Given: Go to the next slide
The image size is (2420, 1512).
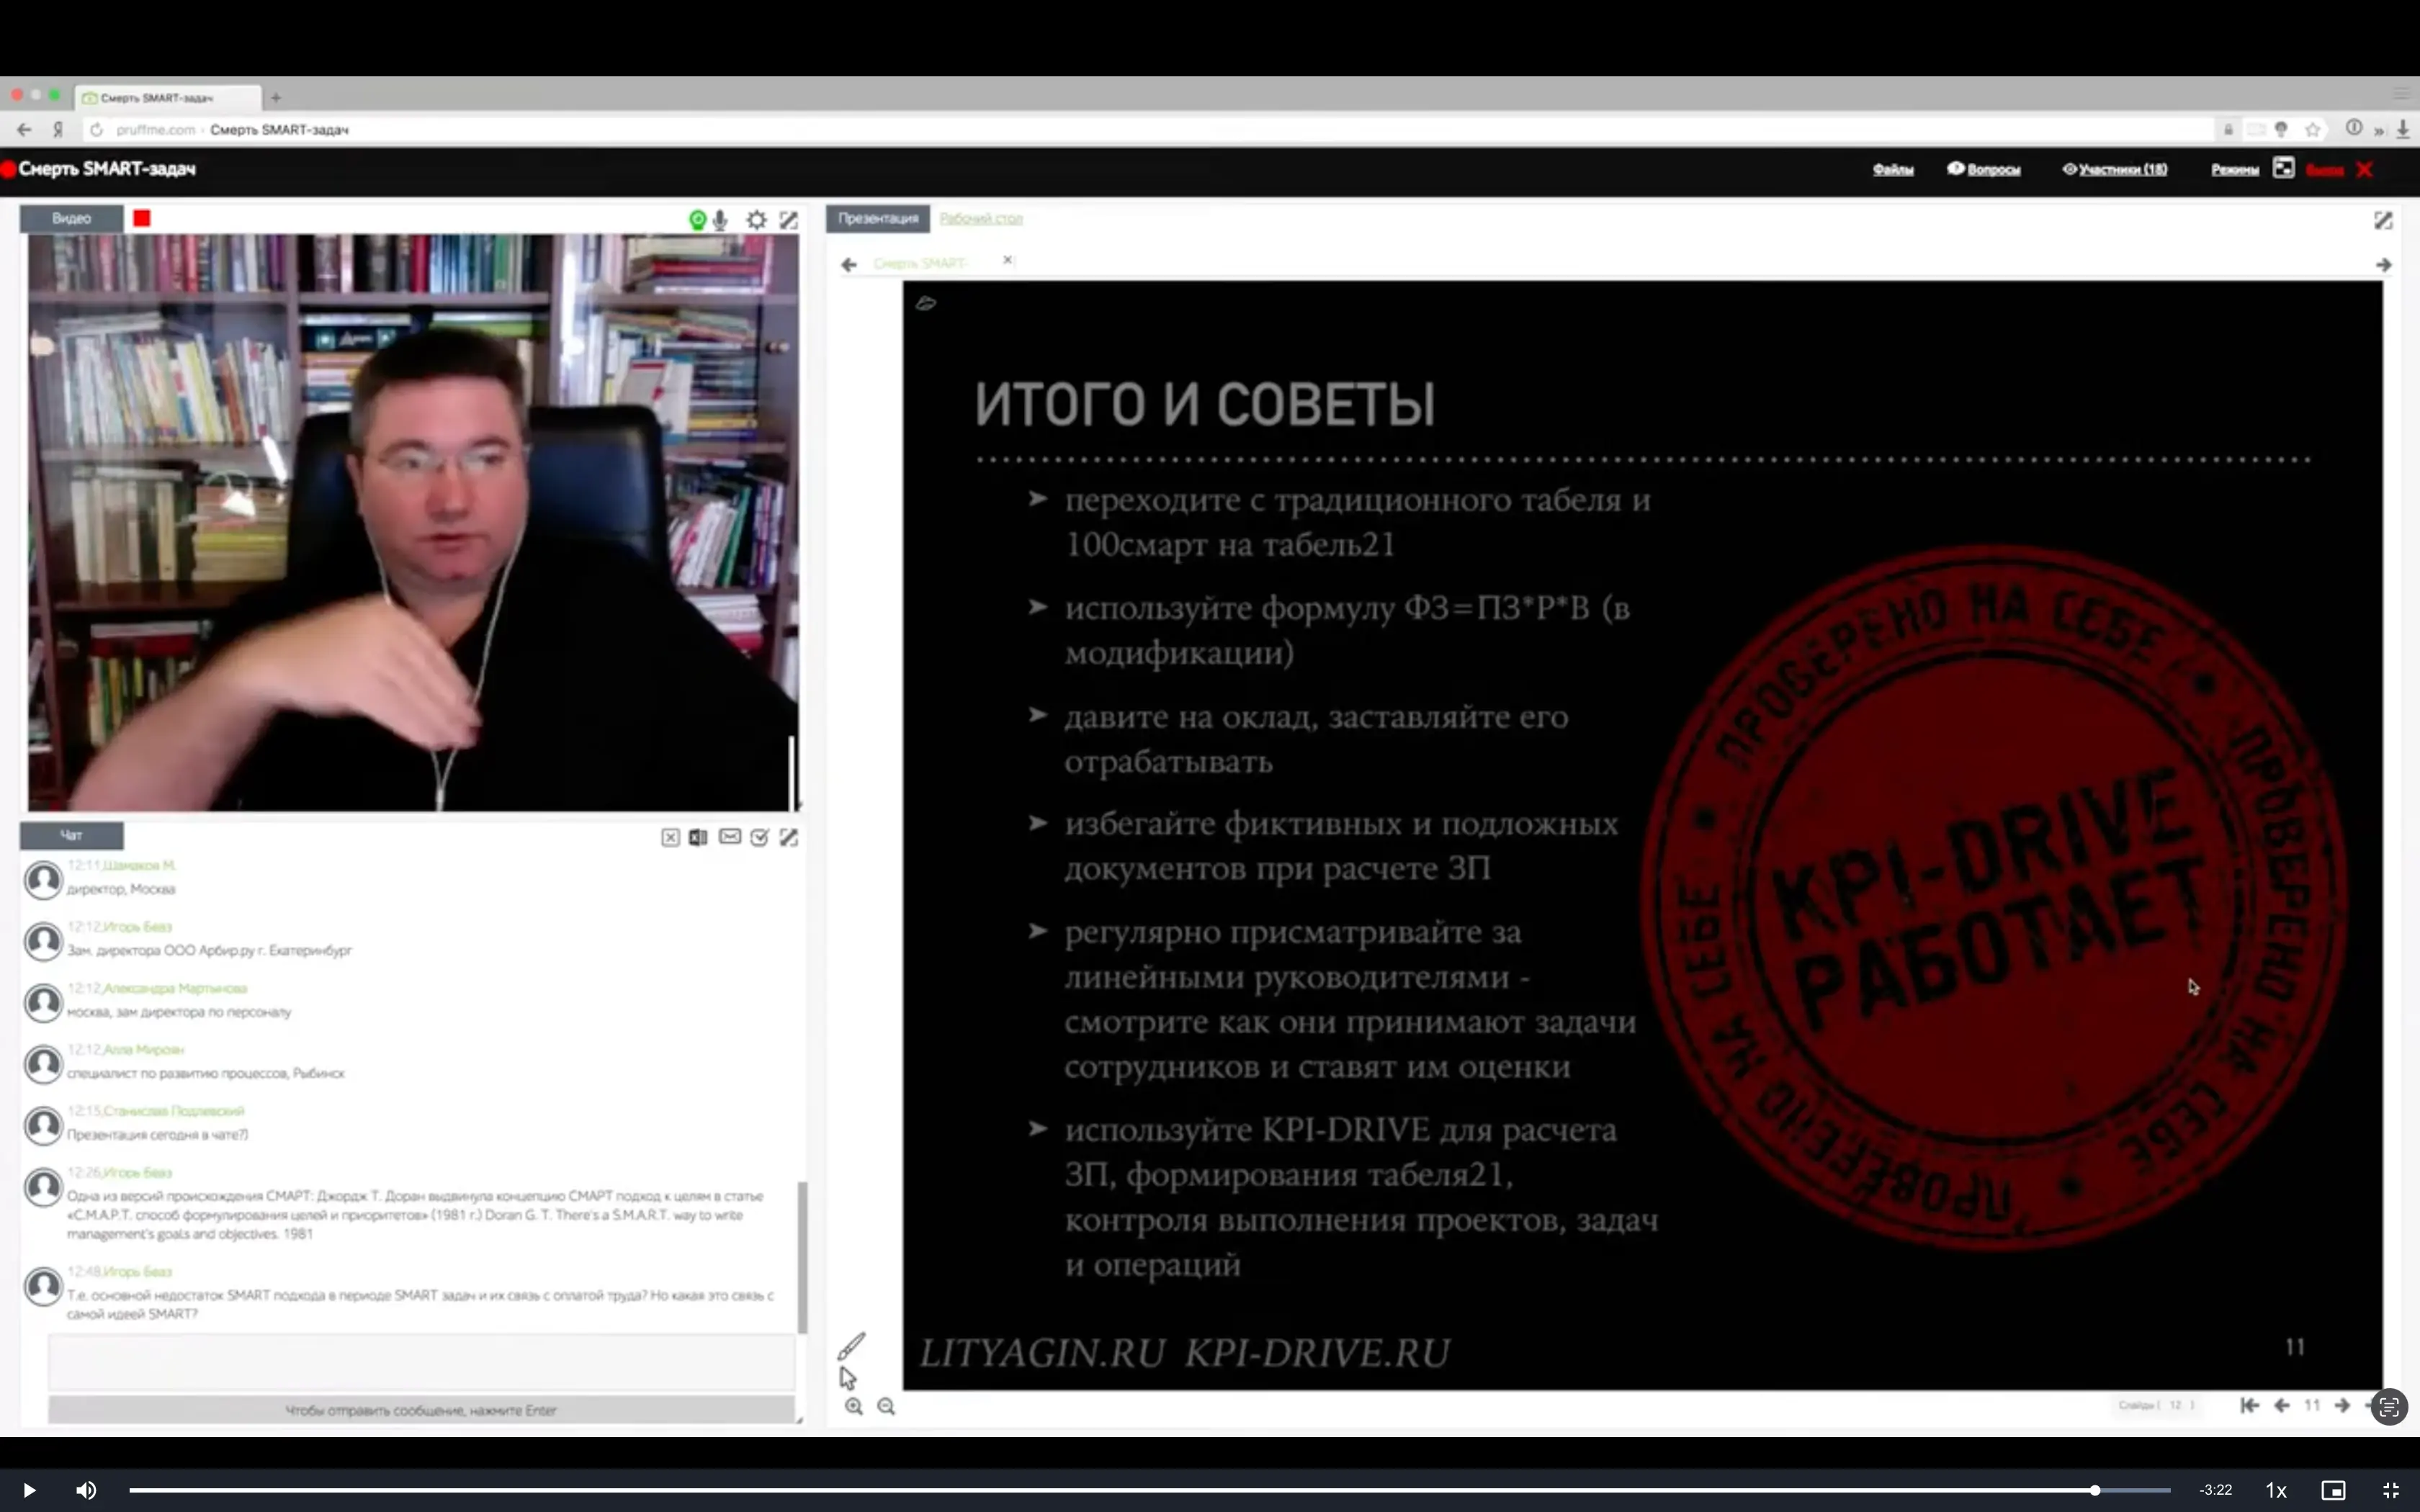Looking at the screenshot, I should coord(2342,1405).
